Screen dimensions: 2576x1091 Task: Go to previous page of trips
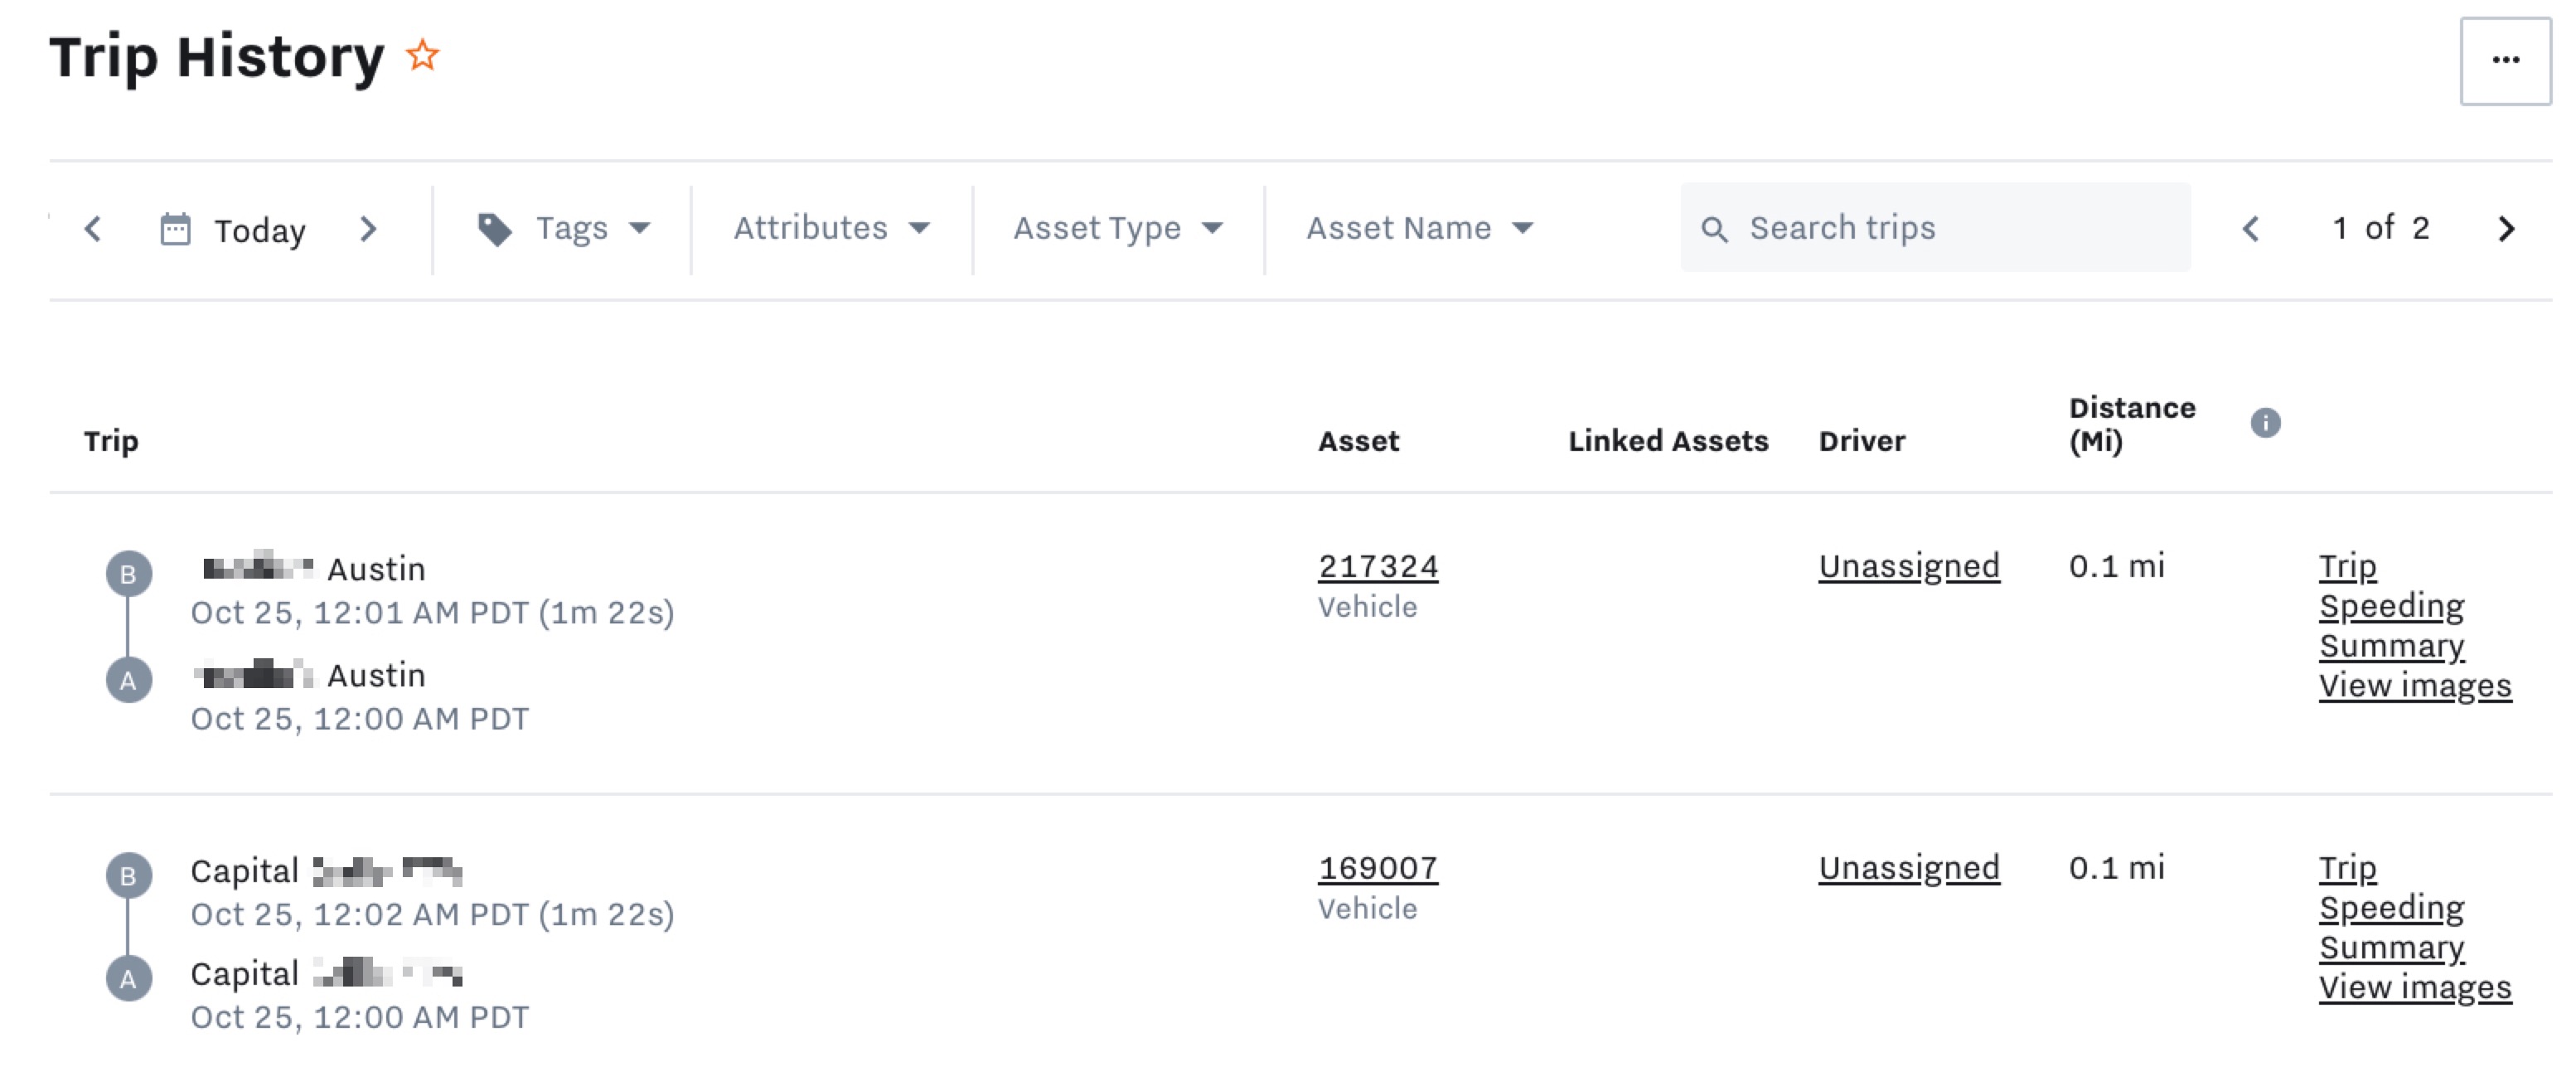point(2251,229)
